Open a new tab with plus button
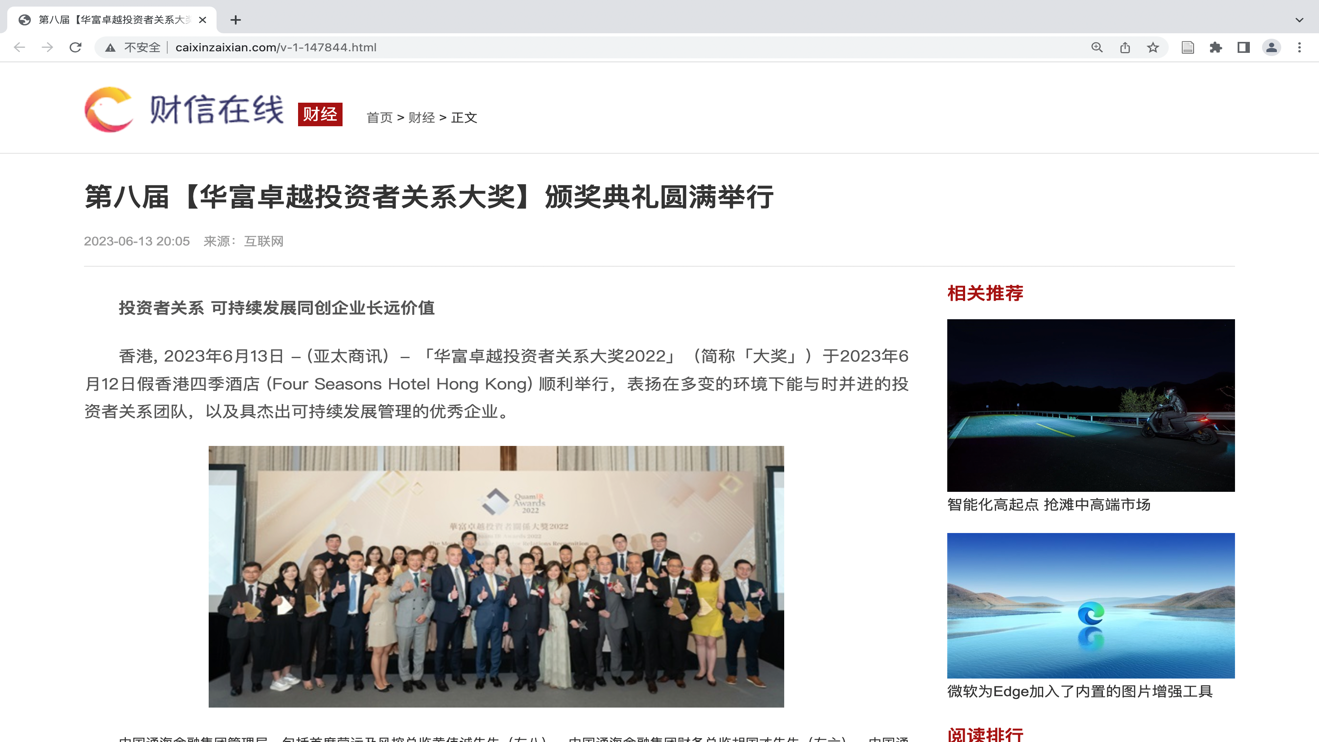 tap(236, 20)
